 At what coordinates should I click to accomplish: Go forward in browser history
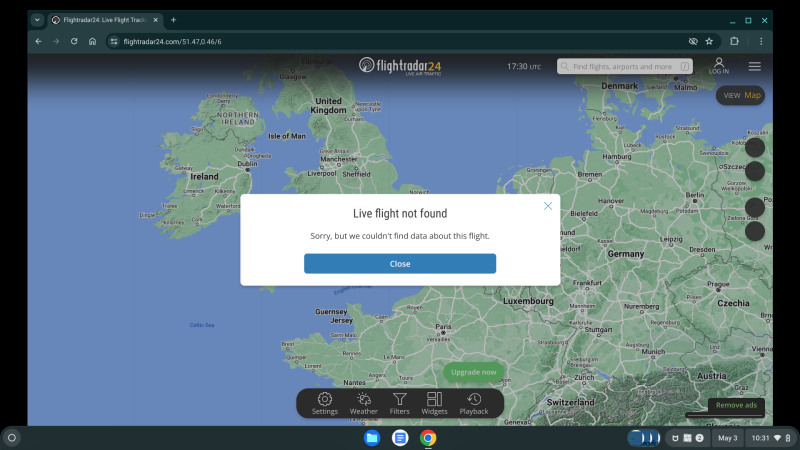click(56, 41)
